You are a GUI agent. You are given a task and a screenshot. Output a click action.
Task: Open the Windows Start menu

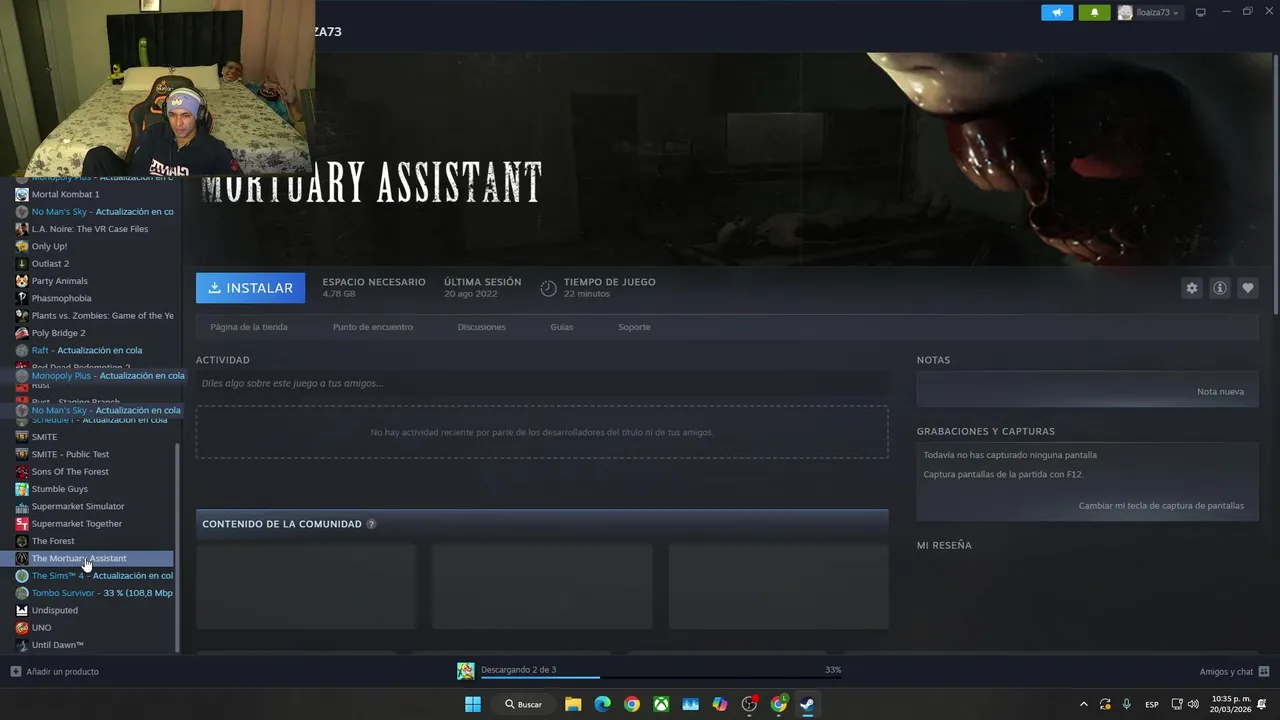[x=472, y=704]
